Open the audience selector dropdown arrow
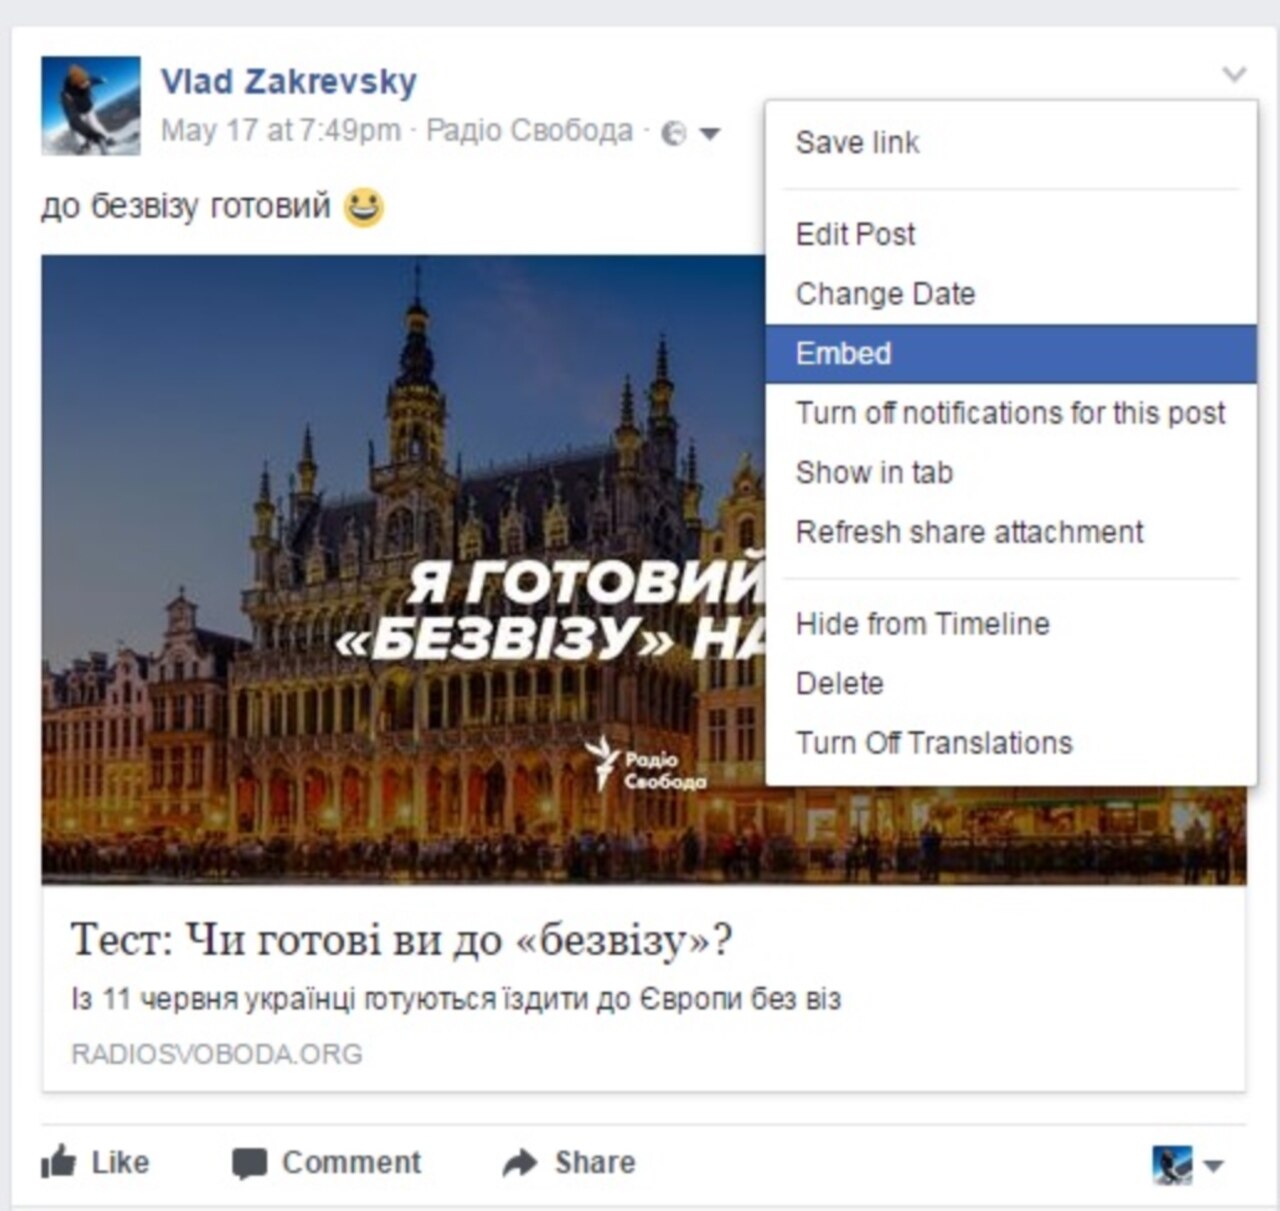This screenshot has height=1211, width=1280. coord(709,133)
